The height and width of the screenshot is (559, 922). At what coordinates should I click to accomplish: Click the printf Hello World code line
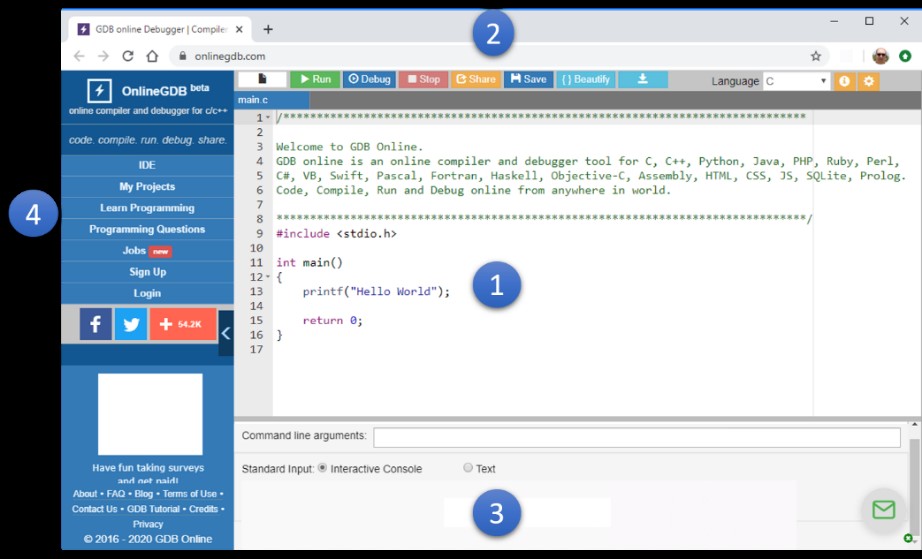376,292
